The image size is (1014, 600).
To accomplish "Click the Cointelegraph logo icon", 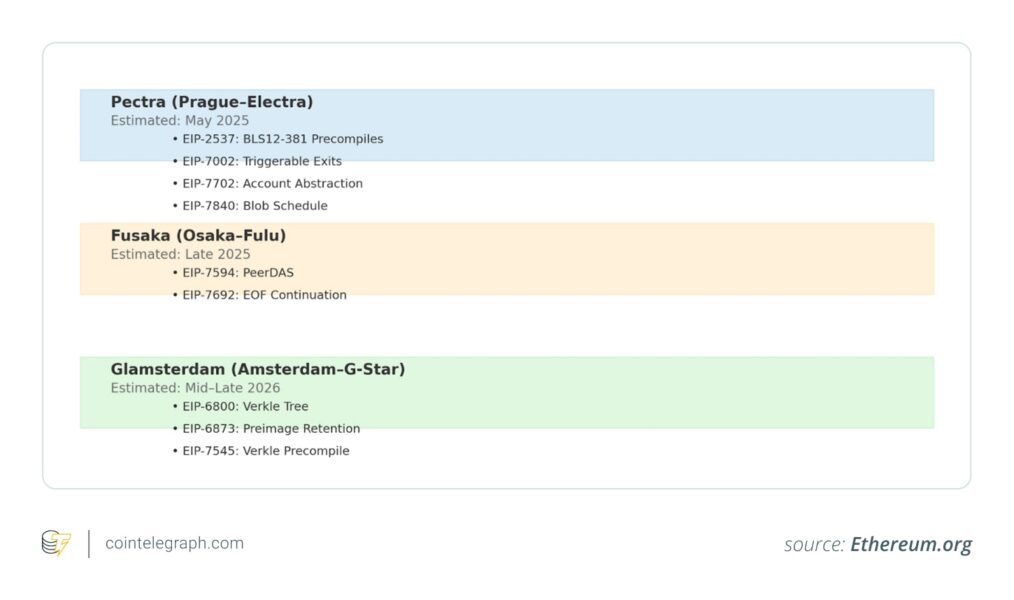I will point(56,543).
